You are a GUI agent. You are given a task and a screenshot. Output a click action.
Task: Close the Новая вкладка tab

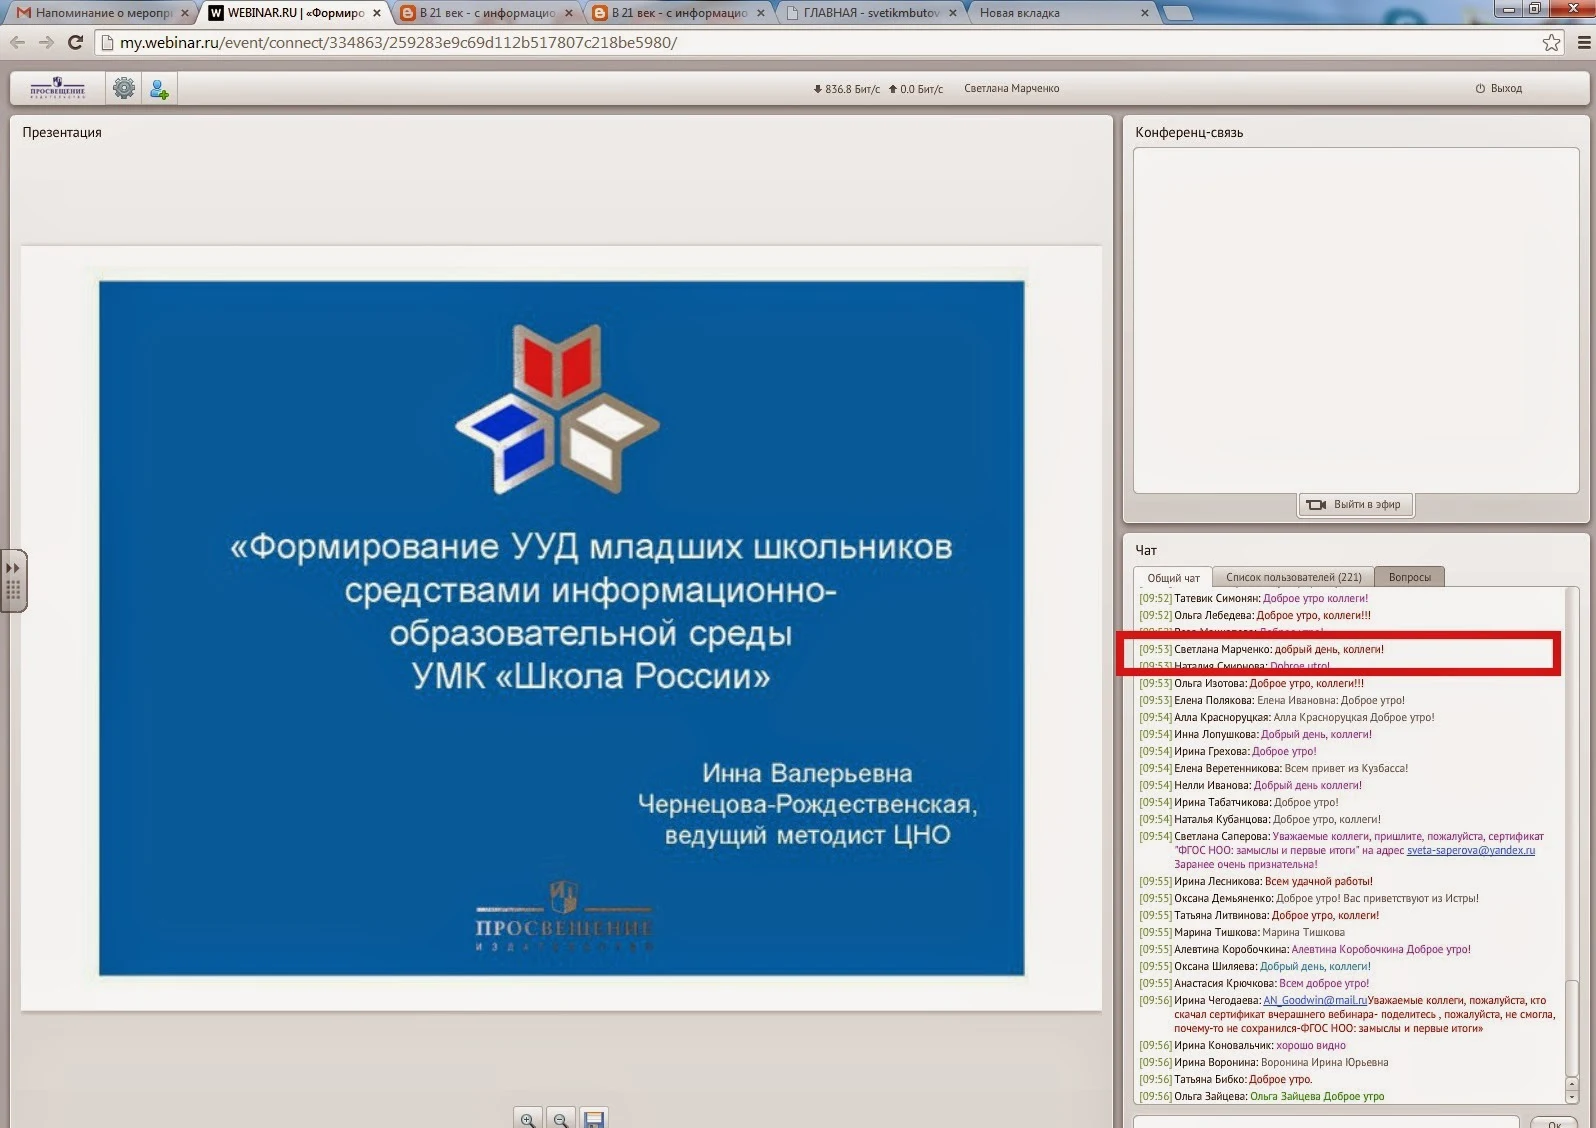(1145, 13)
